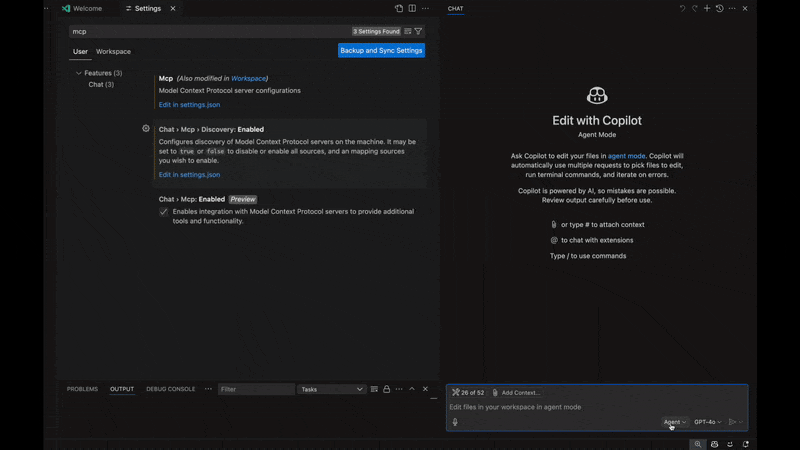The width and height of the screenshot is (800, 450).
Task: Toggle output auto scroll lock icon
Action: [x=387, y=389]
